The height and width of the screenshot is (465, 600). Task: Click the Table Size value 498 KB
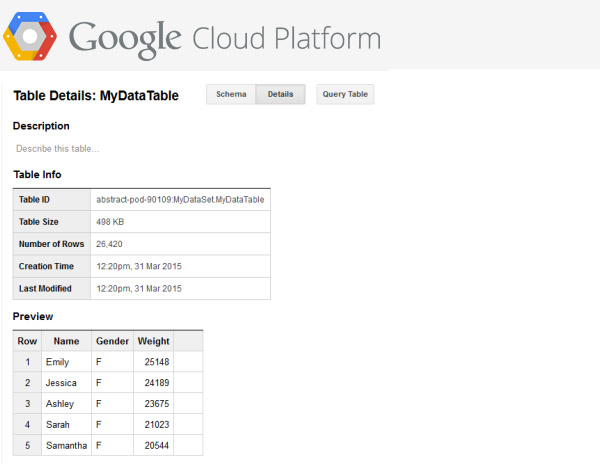pos(110,222)
